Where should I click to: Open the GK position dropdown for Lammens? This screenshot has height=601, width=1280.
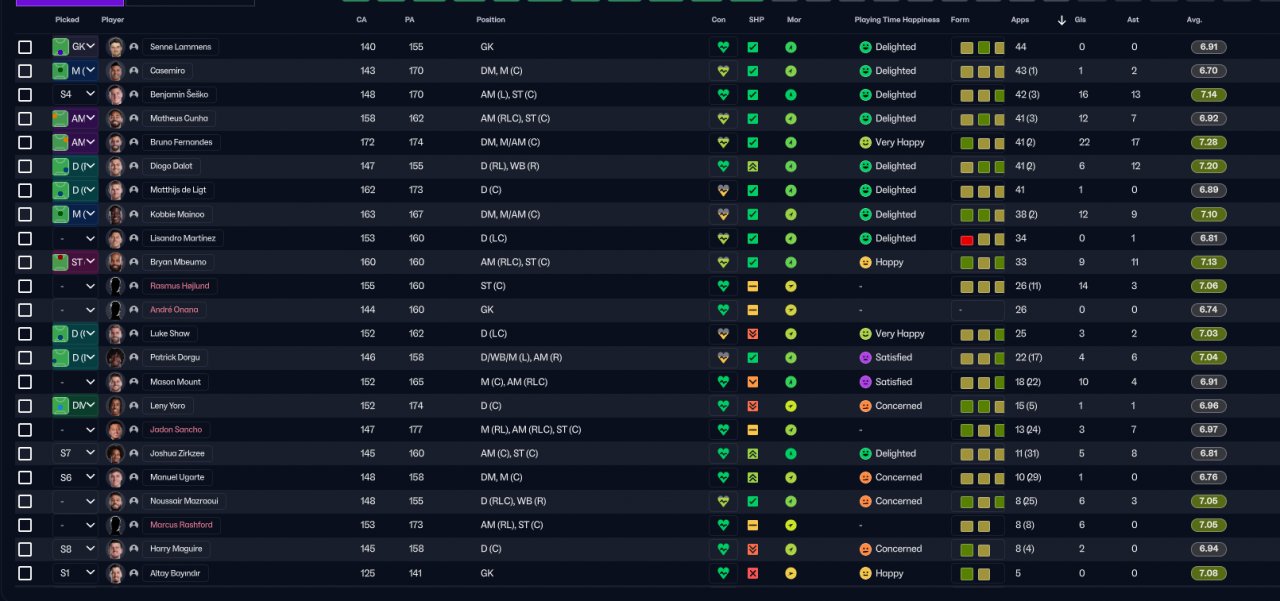tap(76, 47)
